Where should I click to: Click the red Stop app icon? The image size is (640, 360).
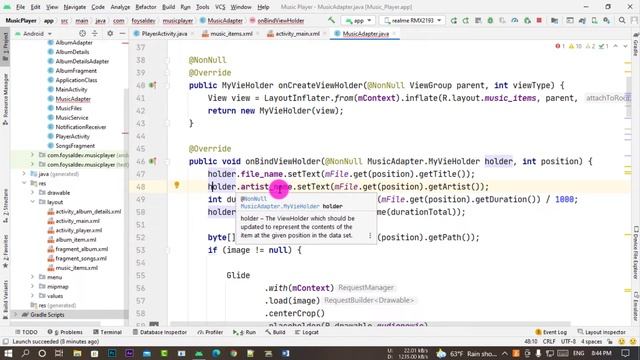(539, 20)
